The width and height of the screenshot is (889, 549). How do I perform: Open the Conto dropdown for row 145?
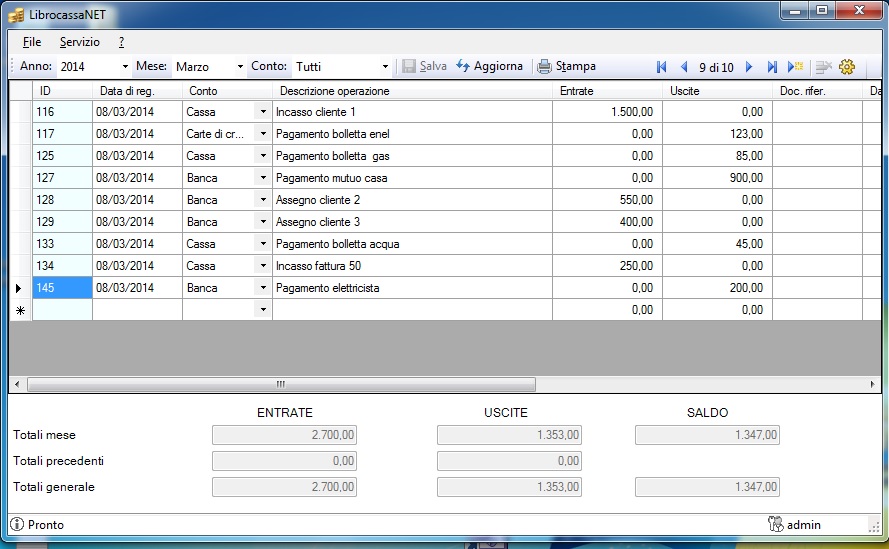pos(263,288)
